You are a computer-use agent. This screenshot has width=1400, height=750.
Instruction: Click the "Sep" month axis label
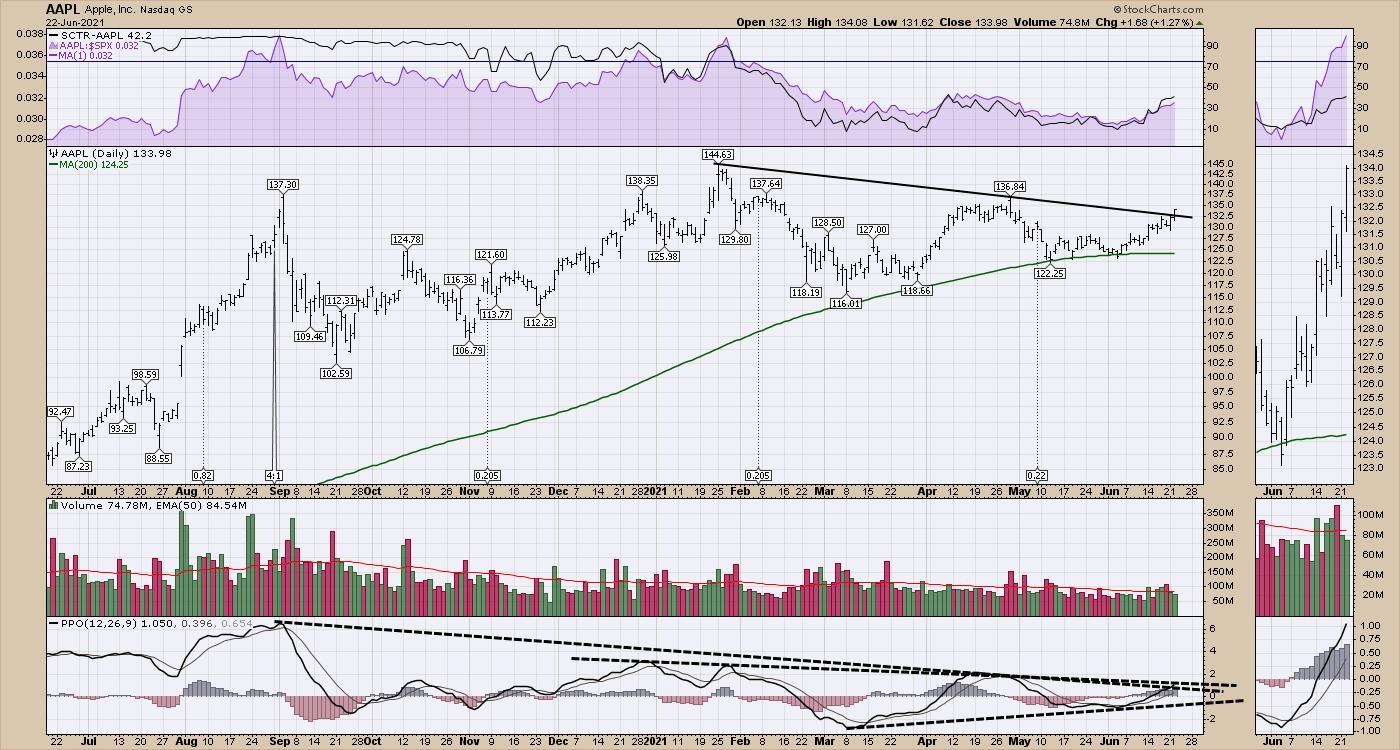(279, 492)
